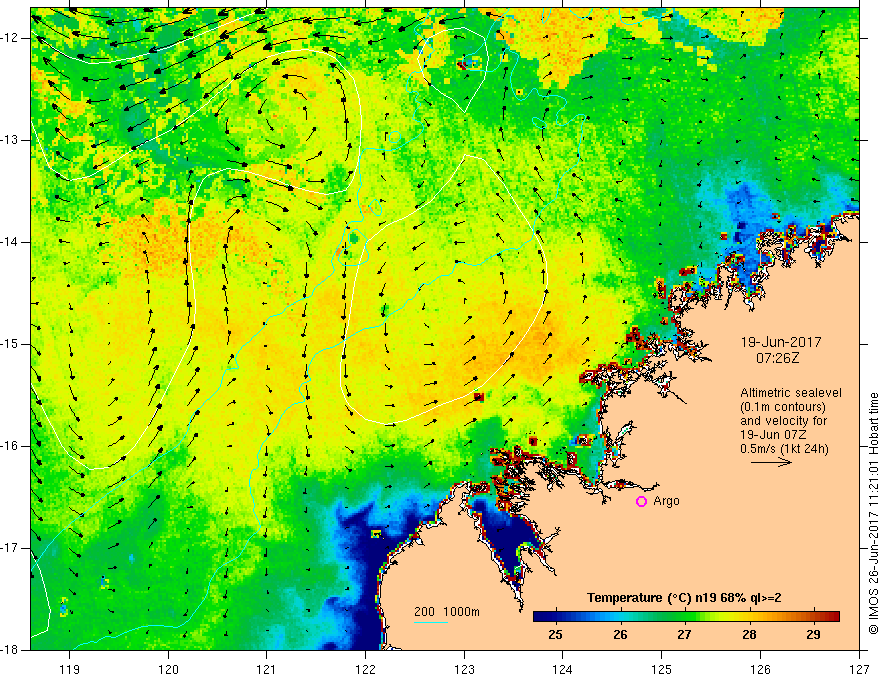Click longitude label 123 on axis
The image size is (880, 680).
click(x=464, y=669)
